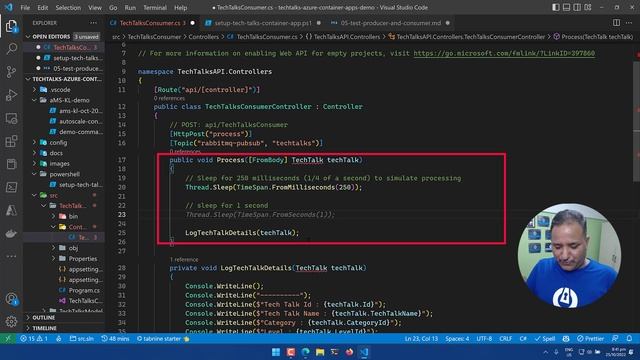The image size is (640, 360).
Task: Click Spell checker status item
Action: (545, 338)
